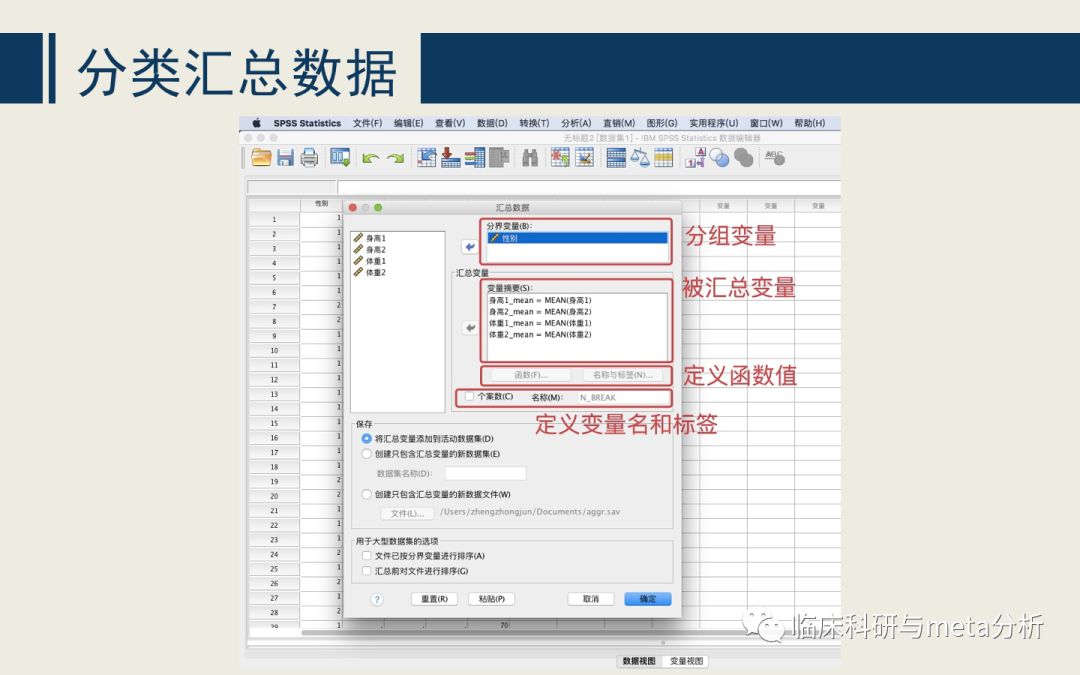Open the SPSS Statistics application menu
This screenshot has width=1080, height=675.
[307, 123]
